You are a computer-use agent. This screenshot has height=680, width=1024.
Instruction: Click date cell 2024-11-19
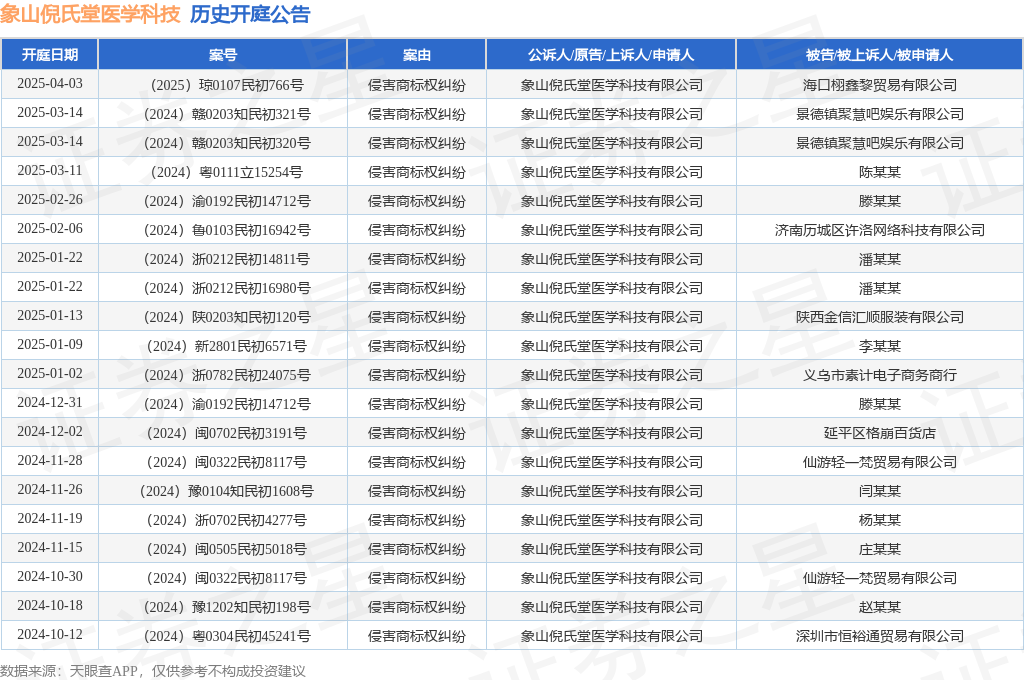(x=50, y=519)
